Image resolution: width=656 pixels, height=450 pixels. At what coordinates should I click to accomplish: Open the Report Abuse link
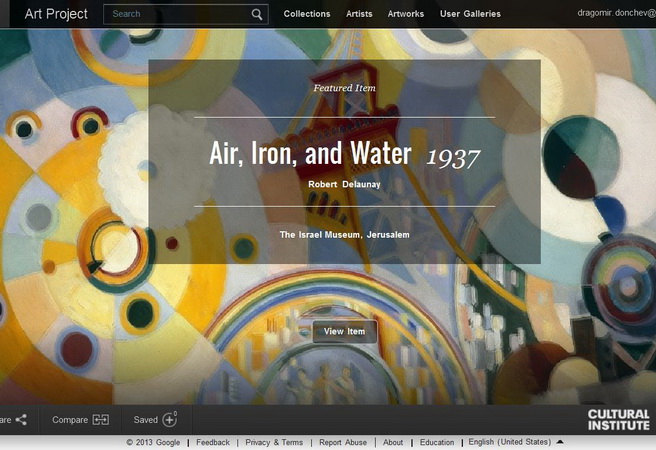343,442
